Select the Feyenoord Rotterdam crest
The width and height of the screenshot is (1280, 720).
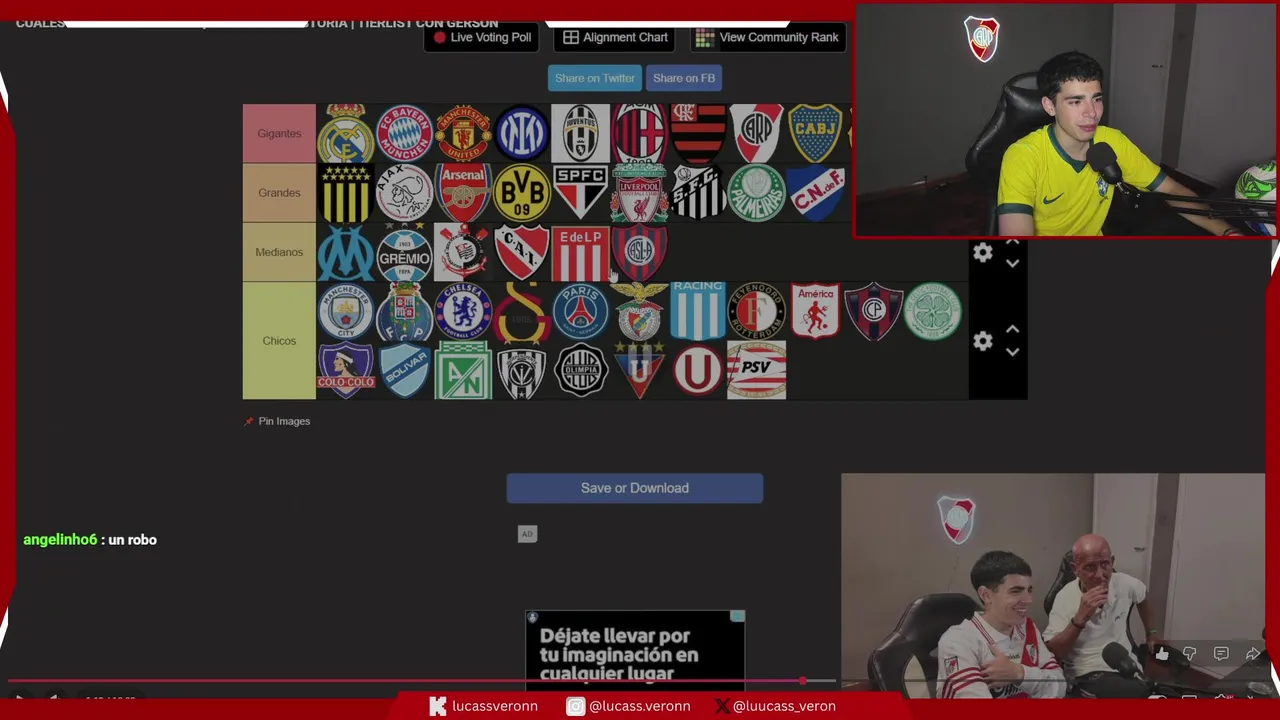(x=757, y=312)
